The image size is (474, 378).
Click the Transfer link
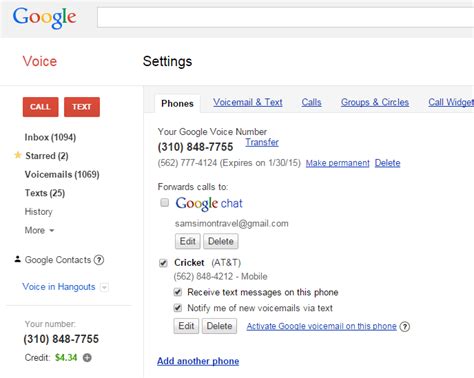click(x=262, y=142)
